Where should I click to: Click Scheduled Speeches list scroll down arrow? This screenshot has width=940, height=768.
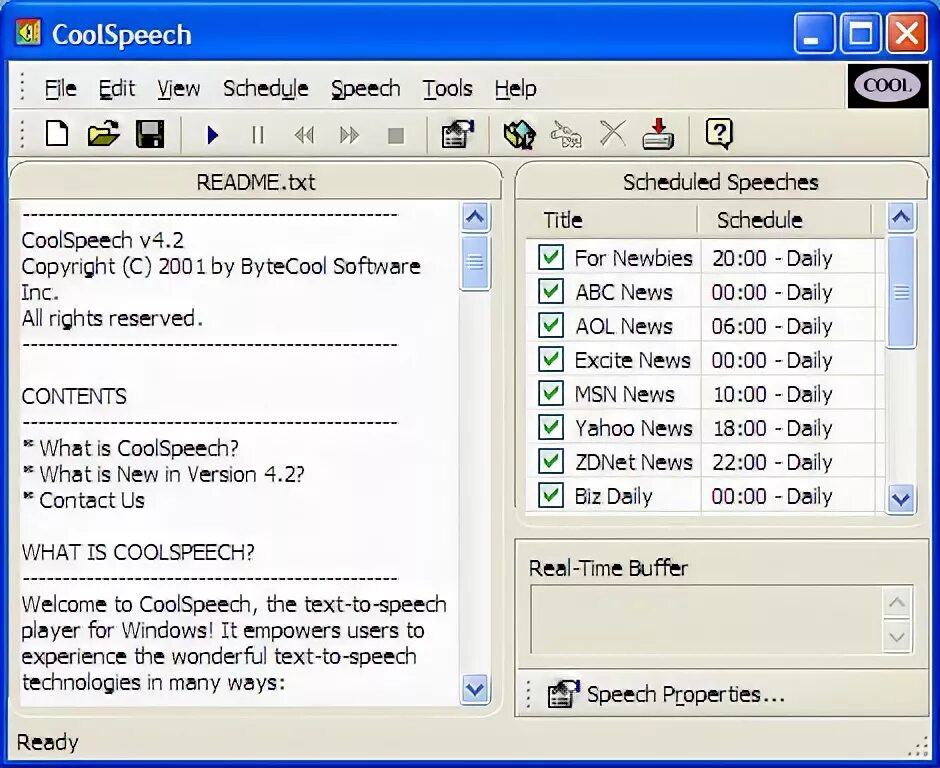[901, 498]
